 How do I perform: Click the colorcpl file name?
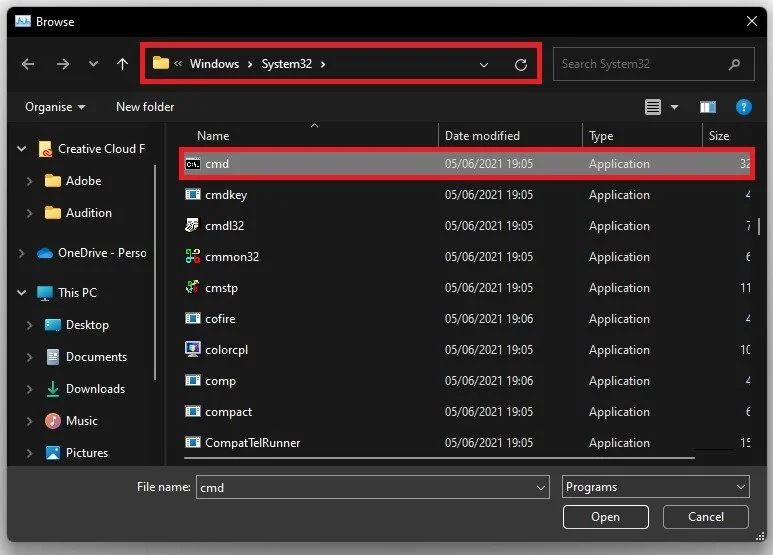tap(226, 350)
